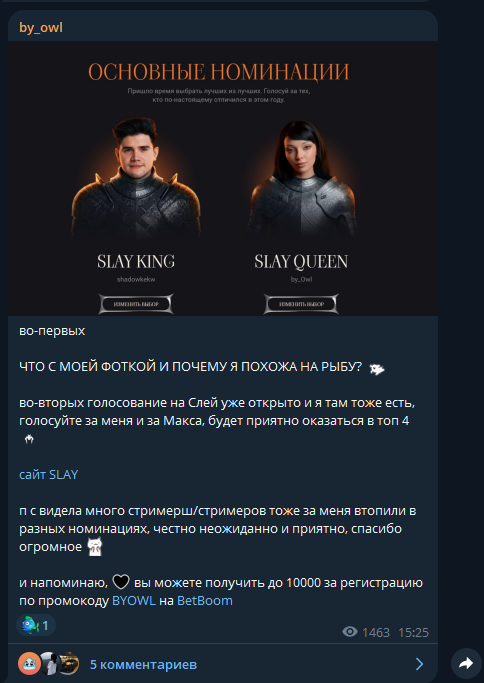484x683 pixels.
Task: Expand comments with the chevron arrow
Action: [419, 664]
